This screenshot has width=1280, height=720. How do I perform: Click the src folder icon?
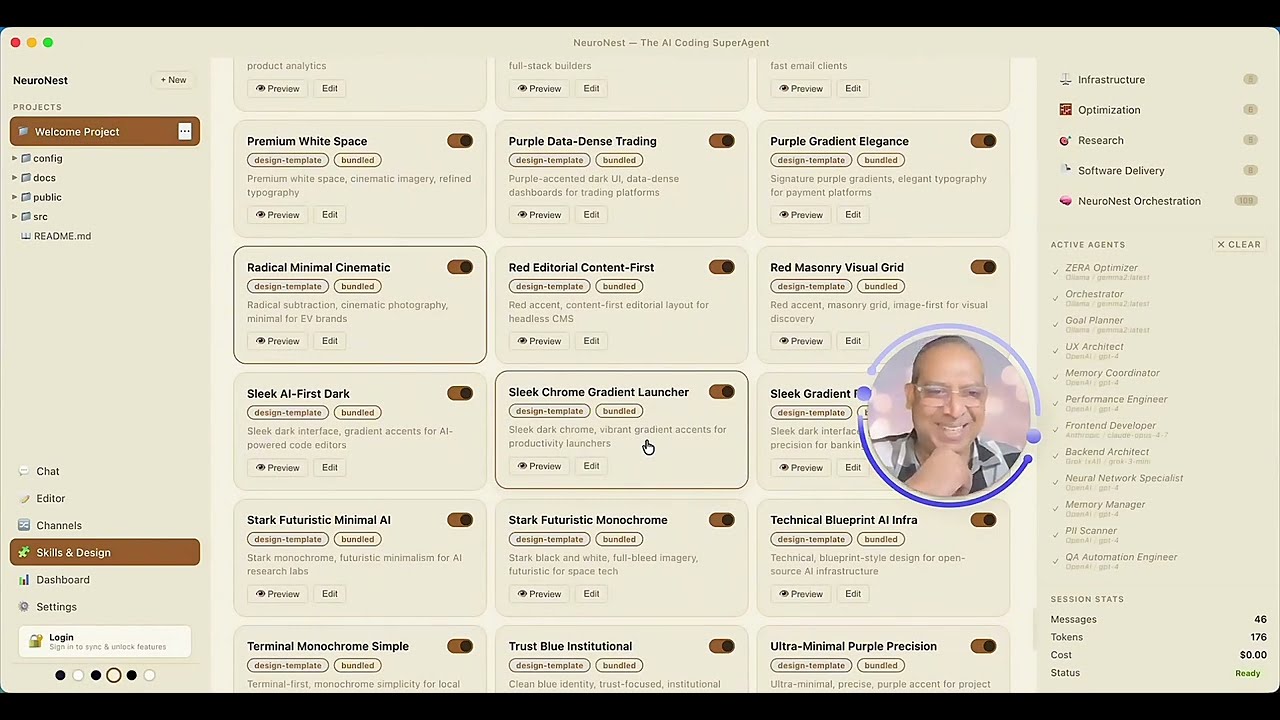tap(26, 216)
